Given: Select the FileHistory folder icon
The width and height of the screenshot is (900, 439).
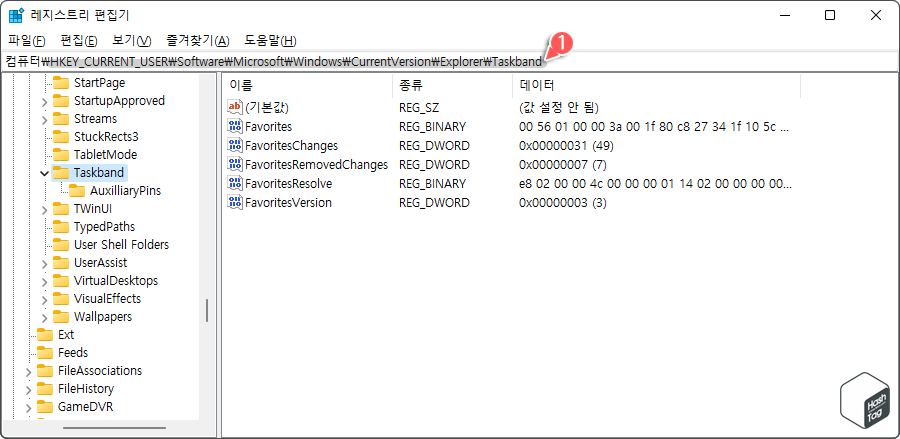Looking at the screenshot, I should click(x=45, y=389).
